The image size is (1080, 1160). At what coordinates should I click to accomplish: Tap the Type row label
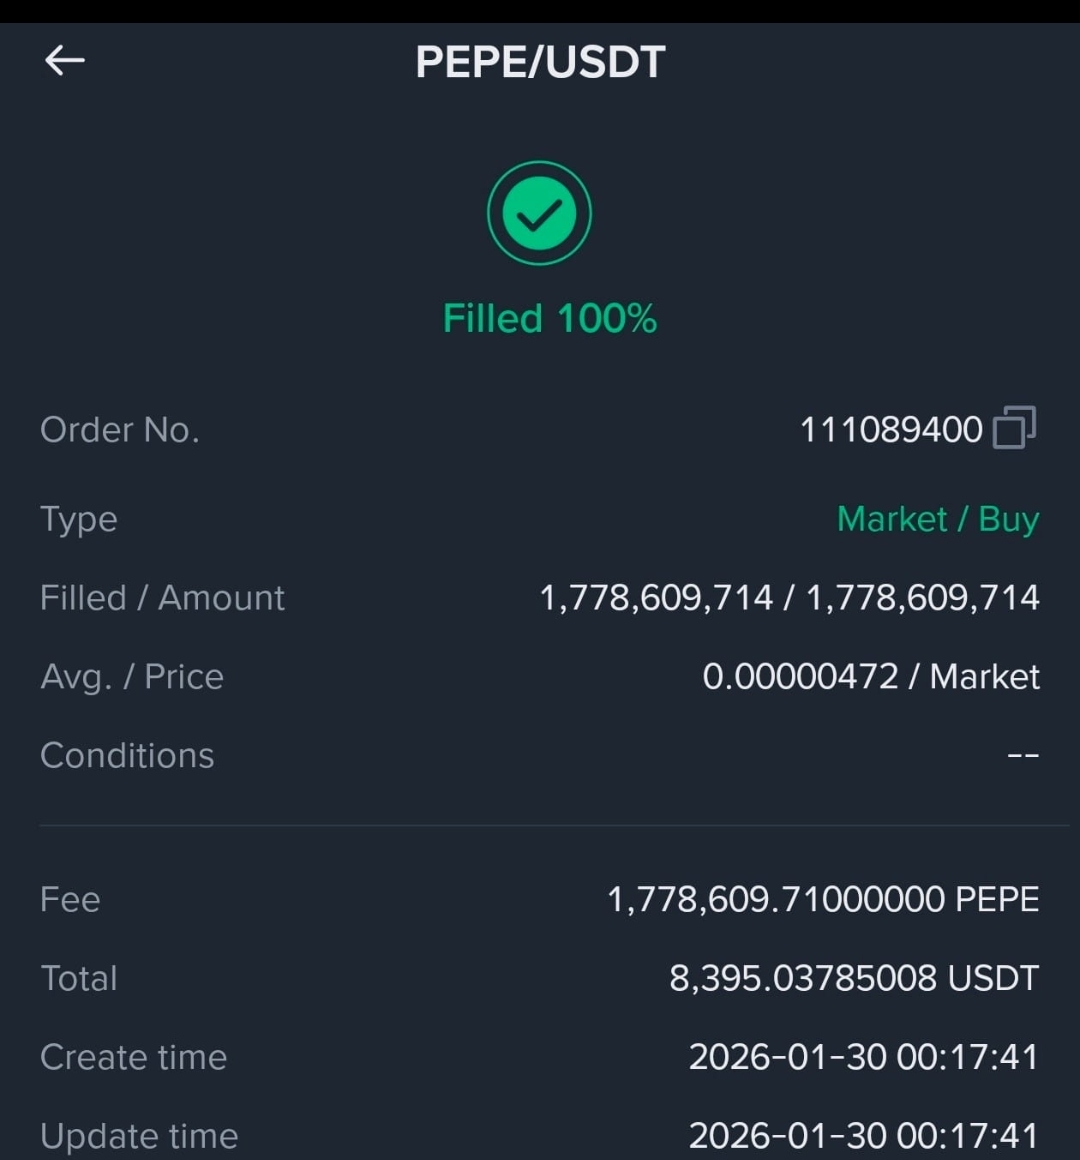79,519
